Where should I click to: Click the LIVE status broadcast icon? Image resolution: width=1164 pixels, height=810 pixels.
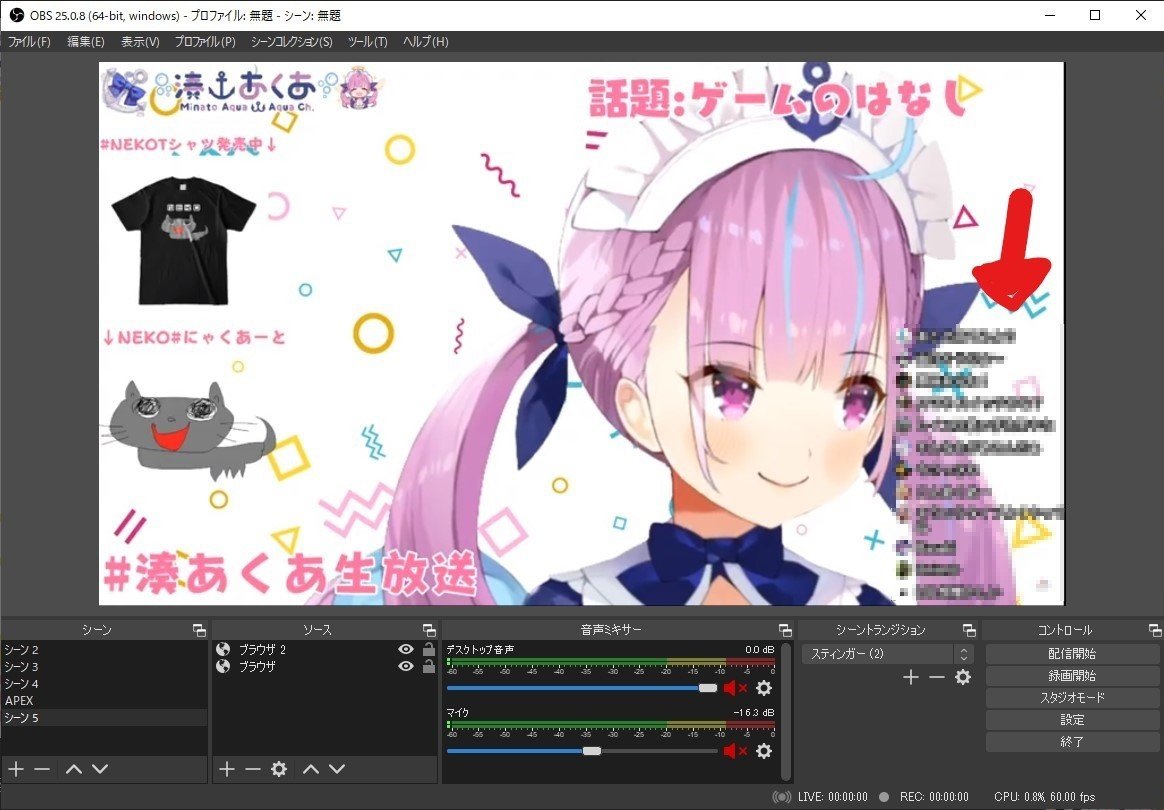tap(782, 797)
